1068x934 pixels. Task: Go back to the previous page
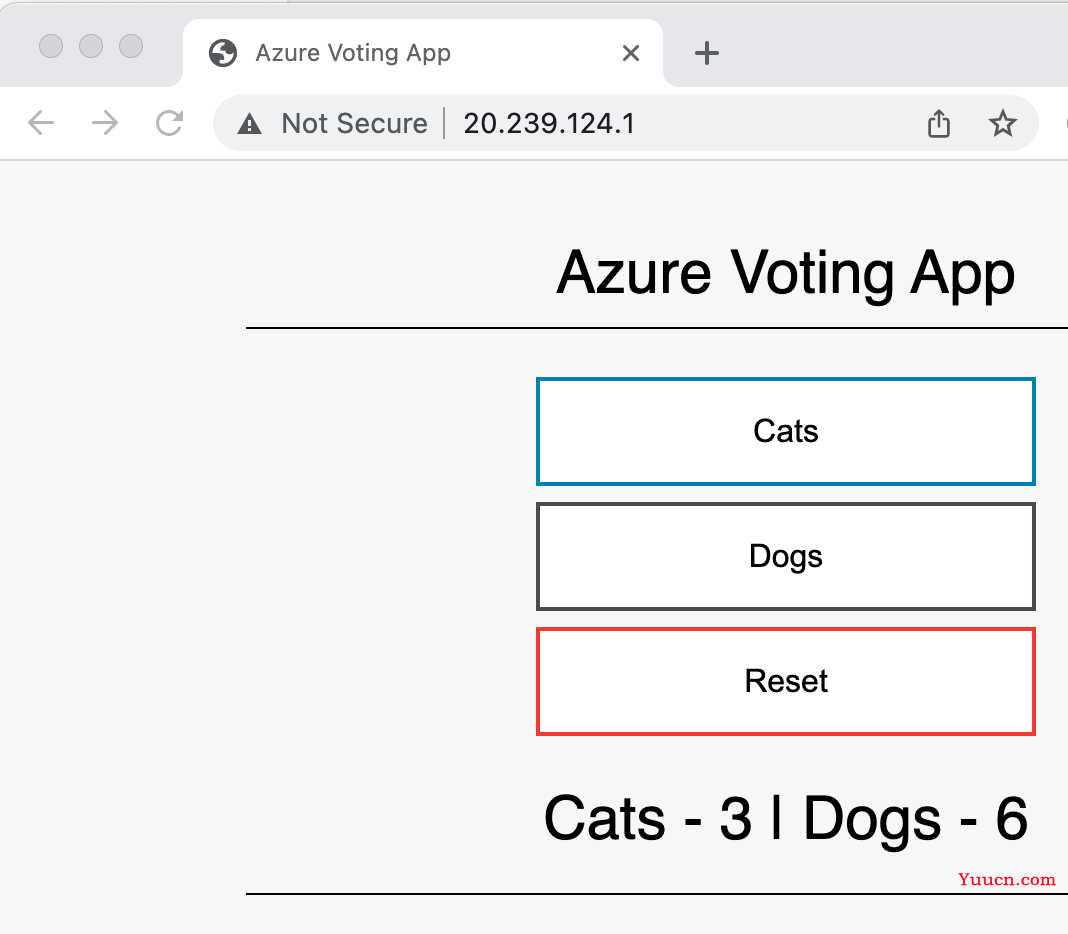[x=41, y=123]
